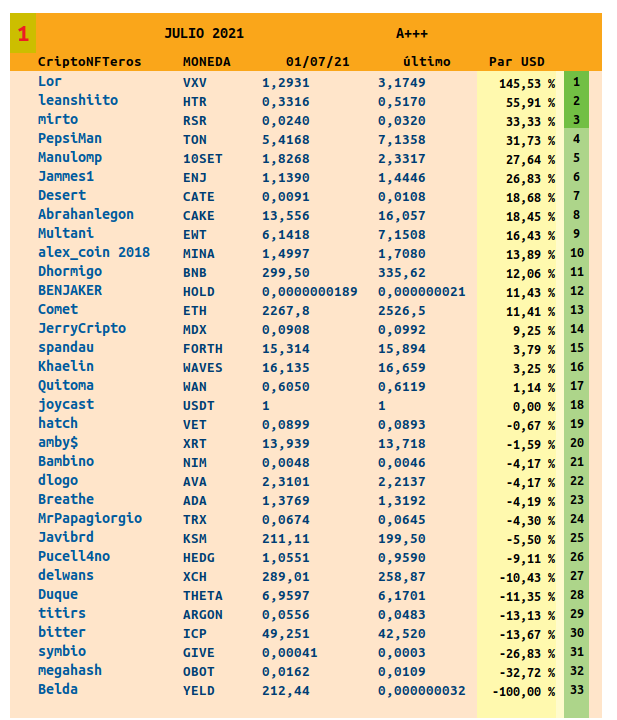This screenshot has width=617, height=720.
Task: Select the ETH coin ticker cell
Action: pos(195,310)
